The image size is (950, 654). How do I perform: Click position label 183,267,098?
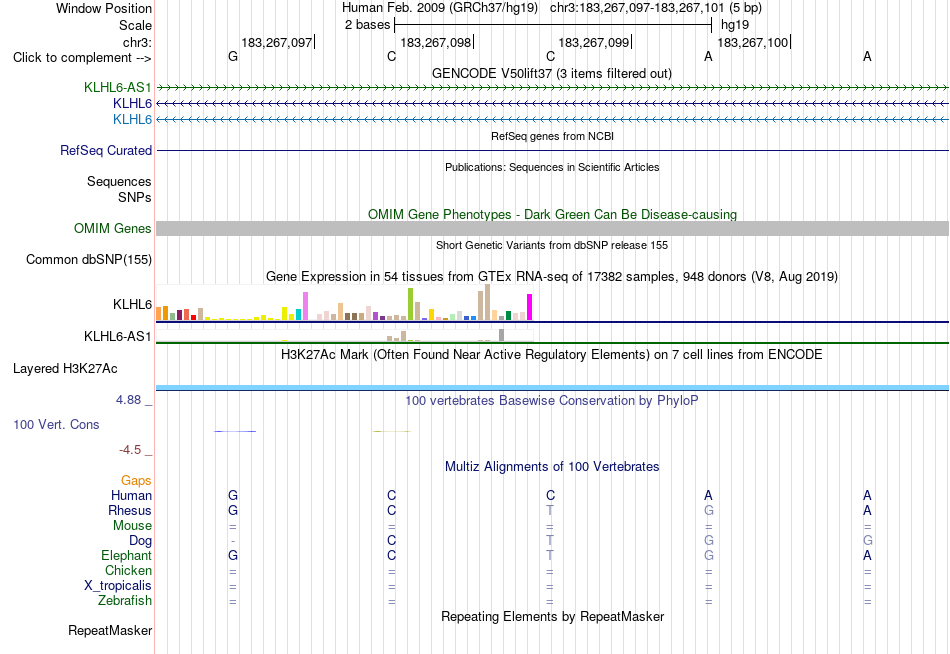point(436,42)
